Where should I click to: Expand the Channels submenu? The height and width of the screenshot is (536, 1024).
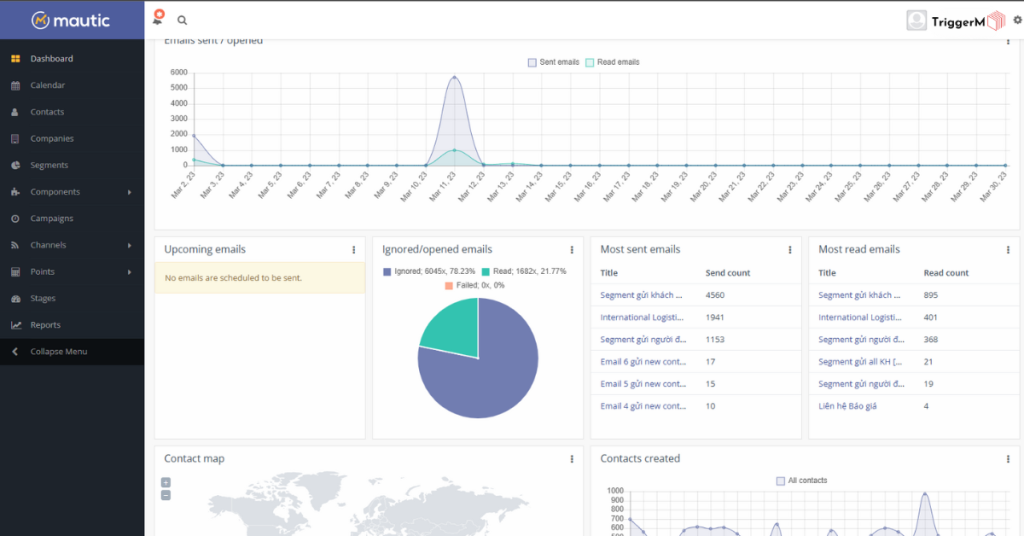pos(129,245)
